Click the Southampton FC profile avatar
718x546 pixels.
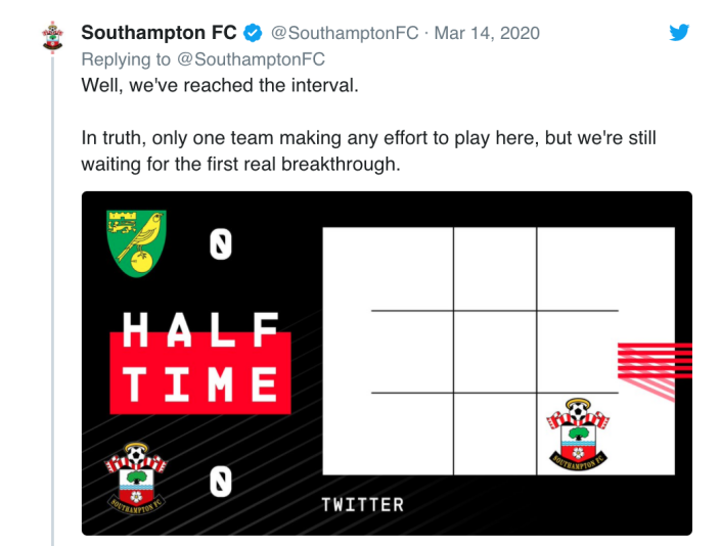point(53,36)
